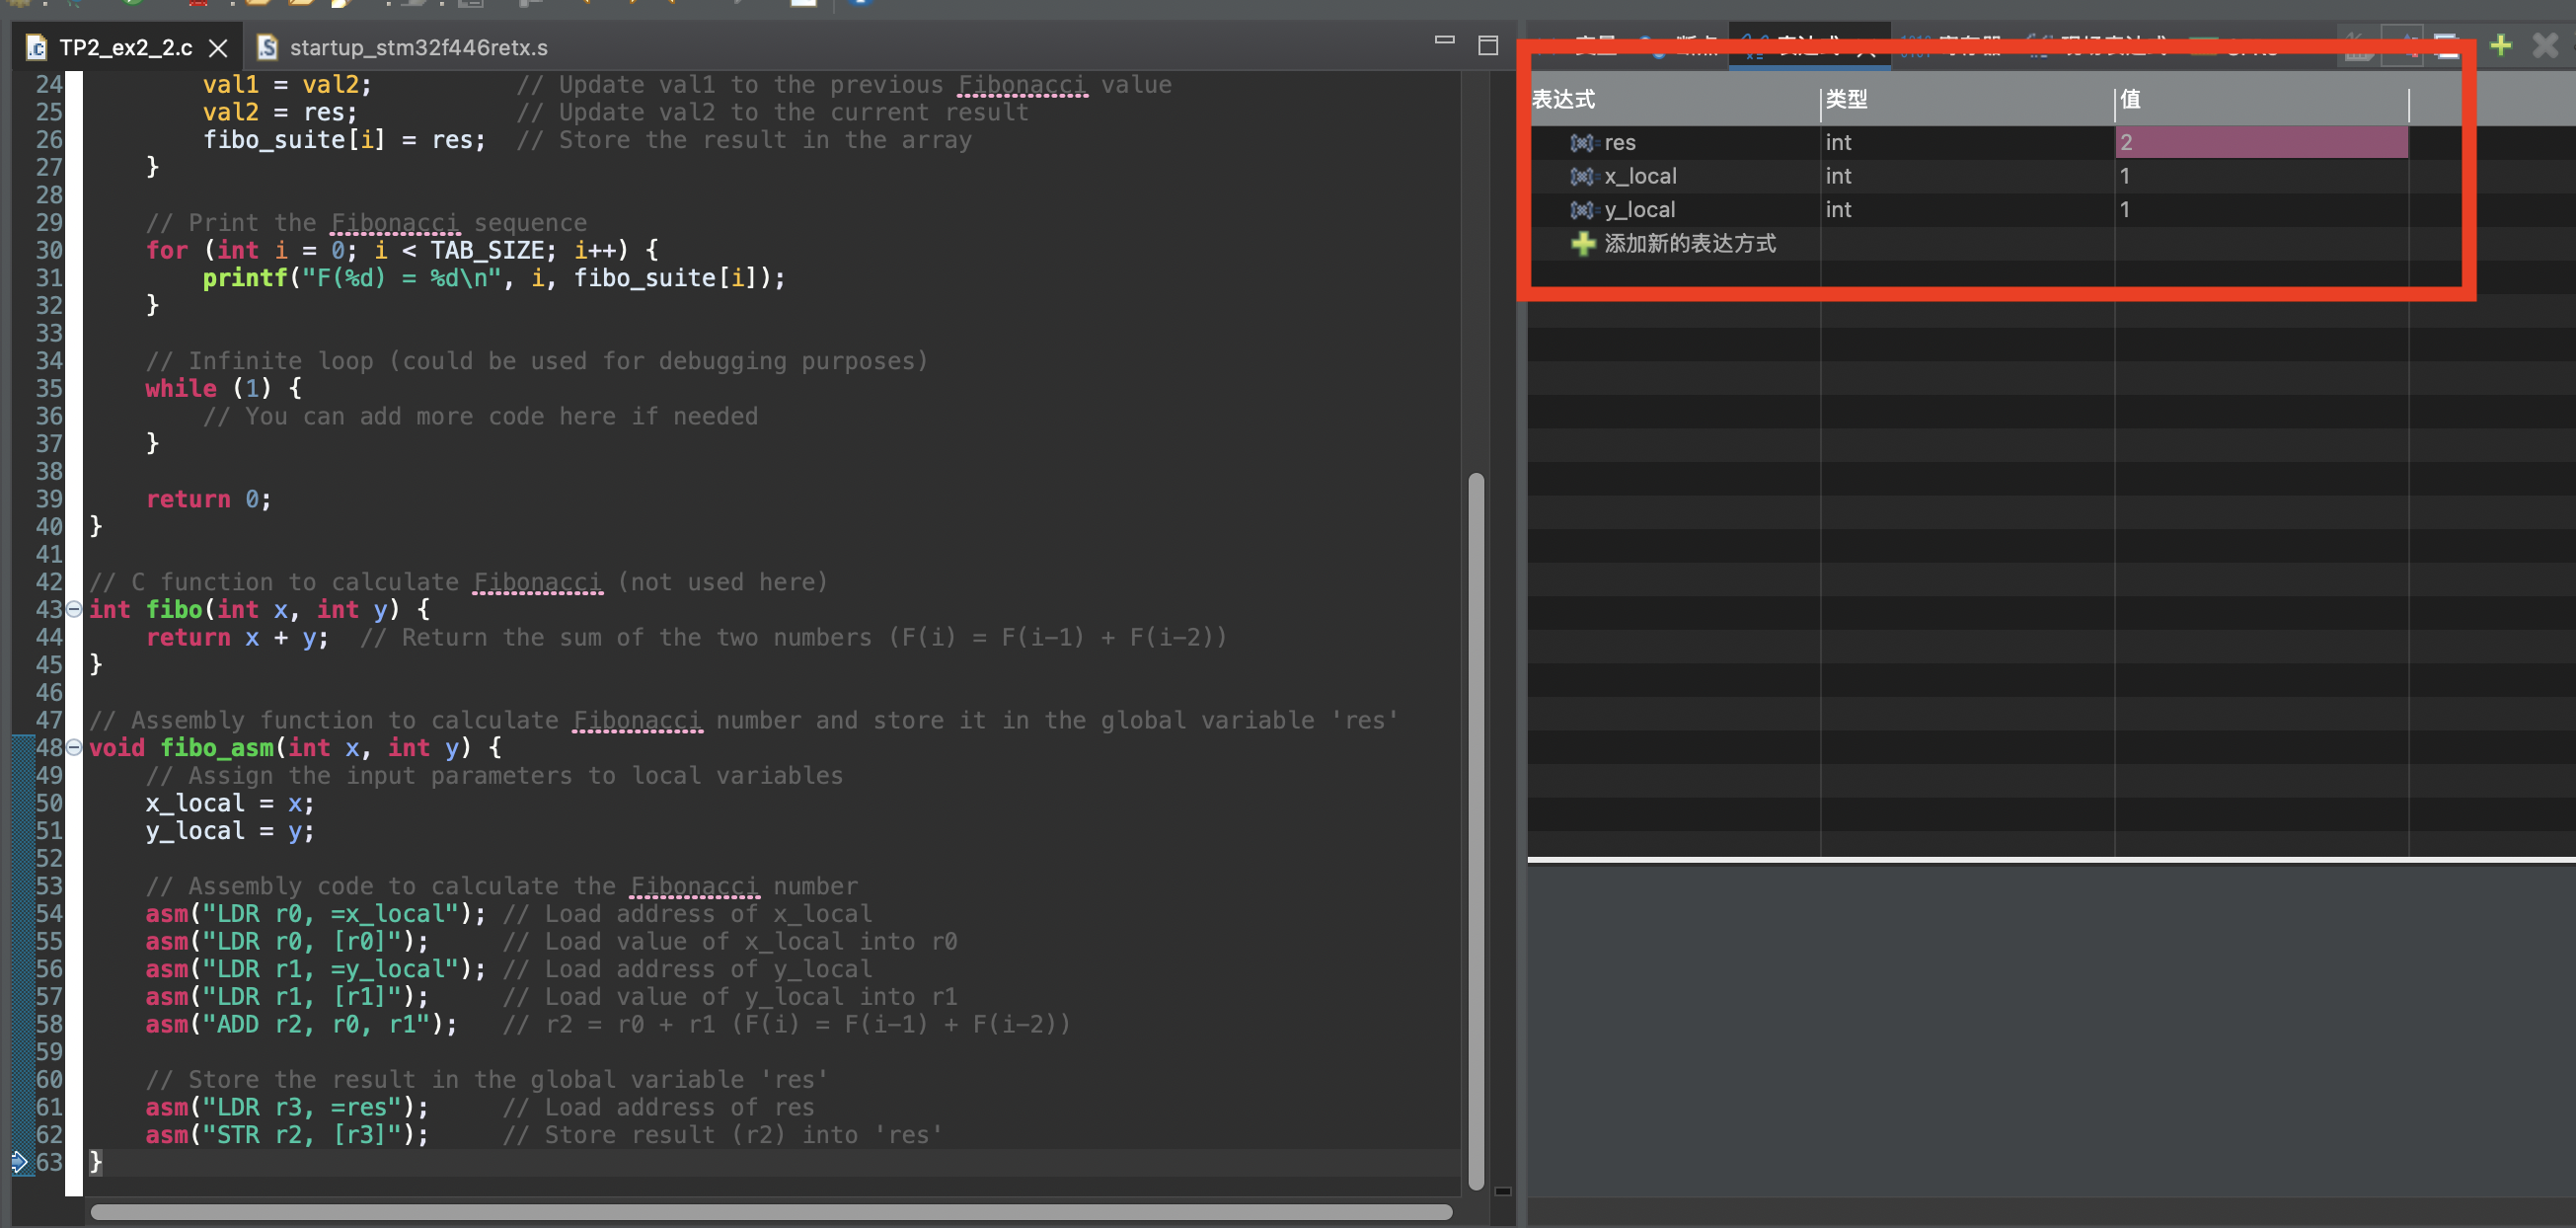Collapse the fibo_asm function fold marker
2576x1228 pixels.
[74, 747]
